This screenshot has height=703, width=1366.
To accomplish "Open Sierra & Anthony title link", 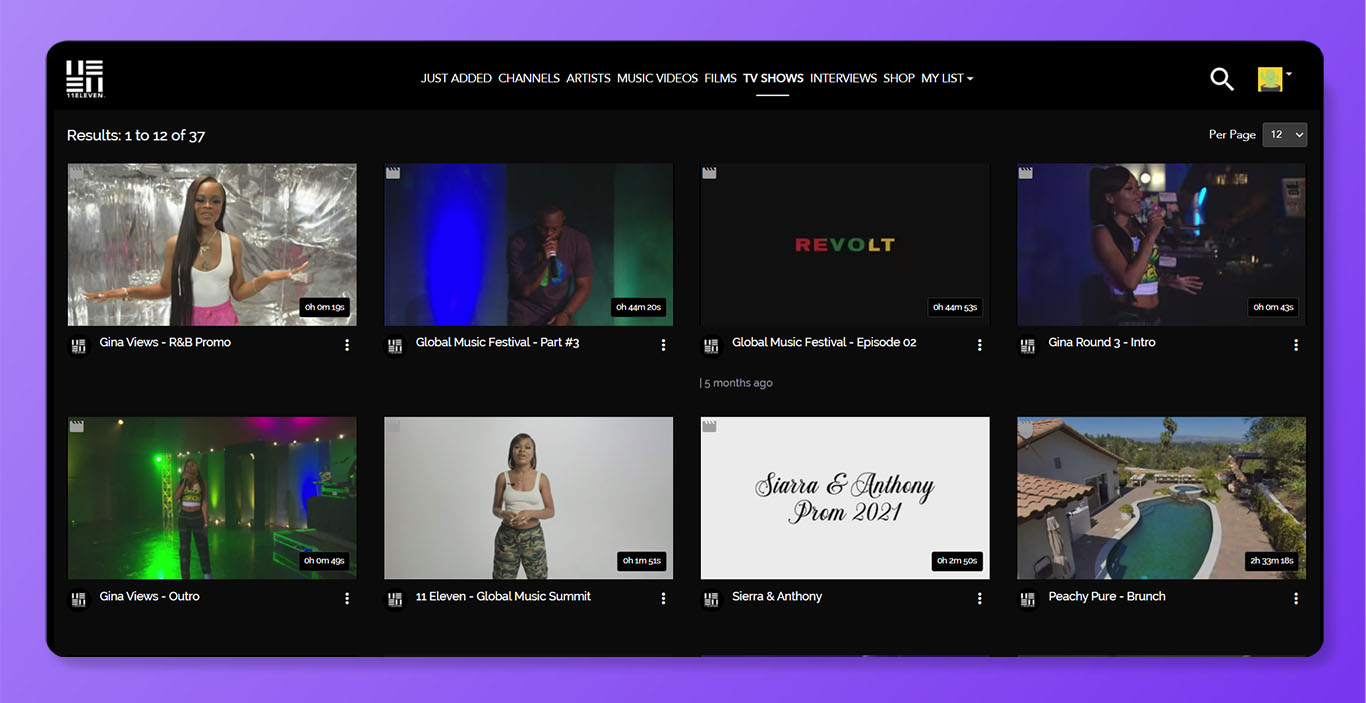I will point(777,596).
